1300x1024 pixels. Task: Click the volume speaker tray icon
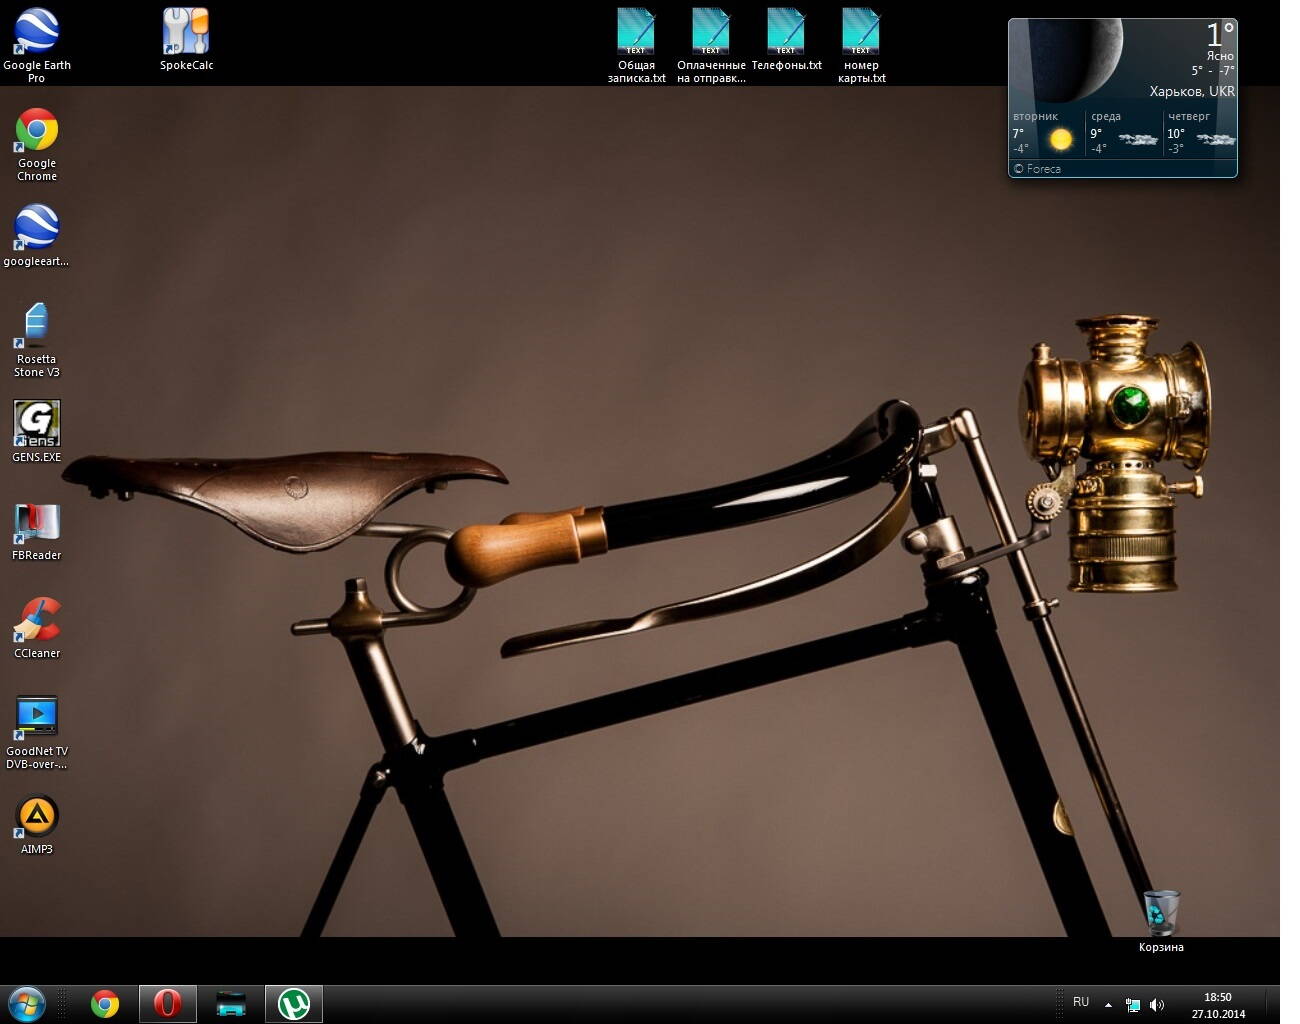pyautogui.click(x=1157, y=1004)
